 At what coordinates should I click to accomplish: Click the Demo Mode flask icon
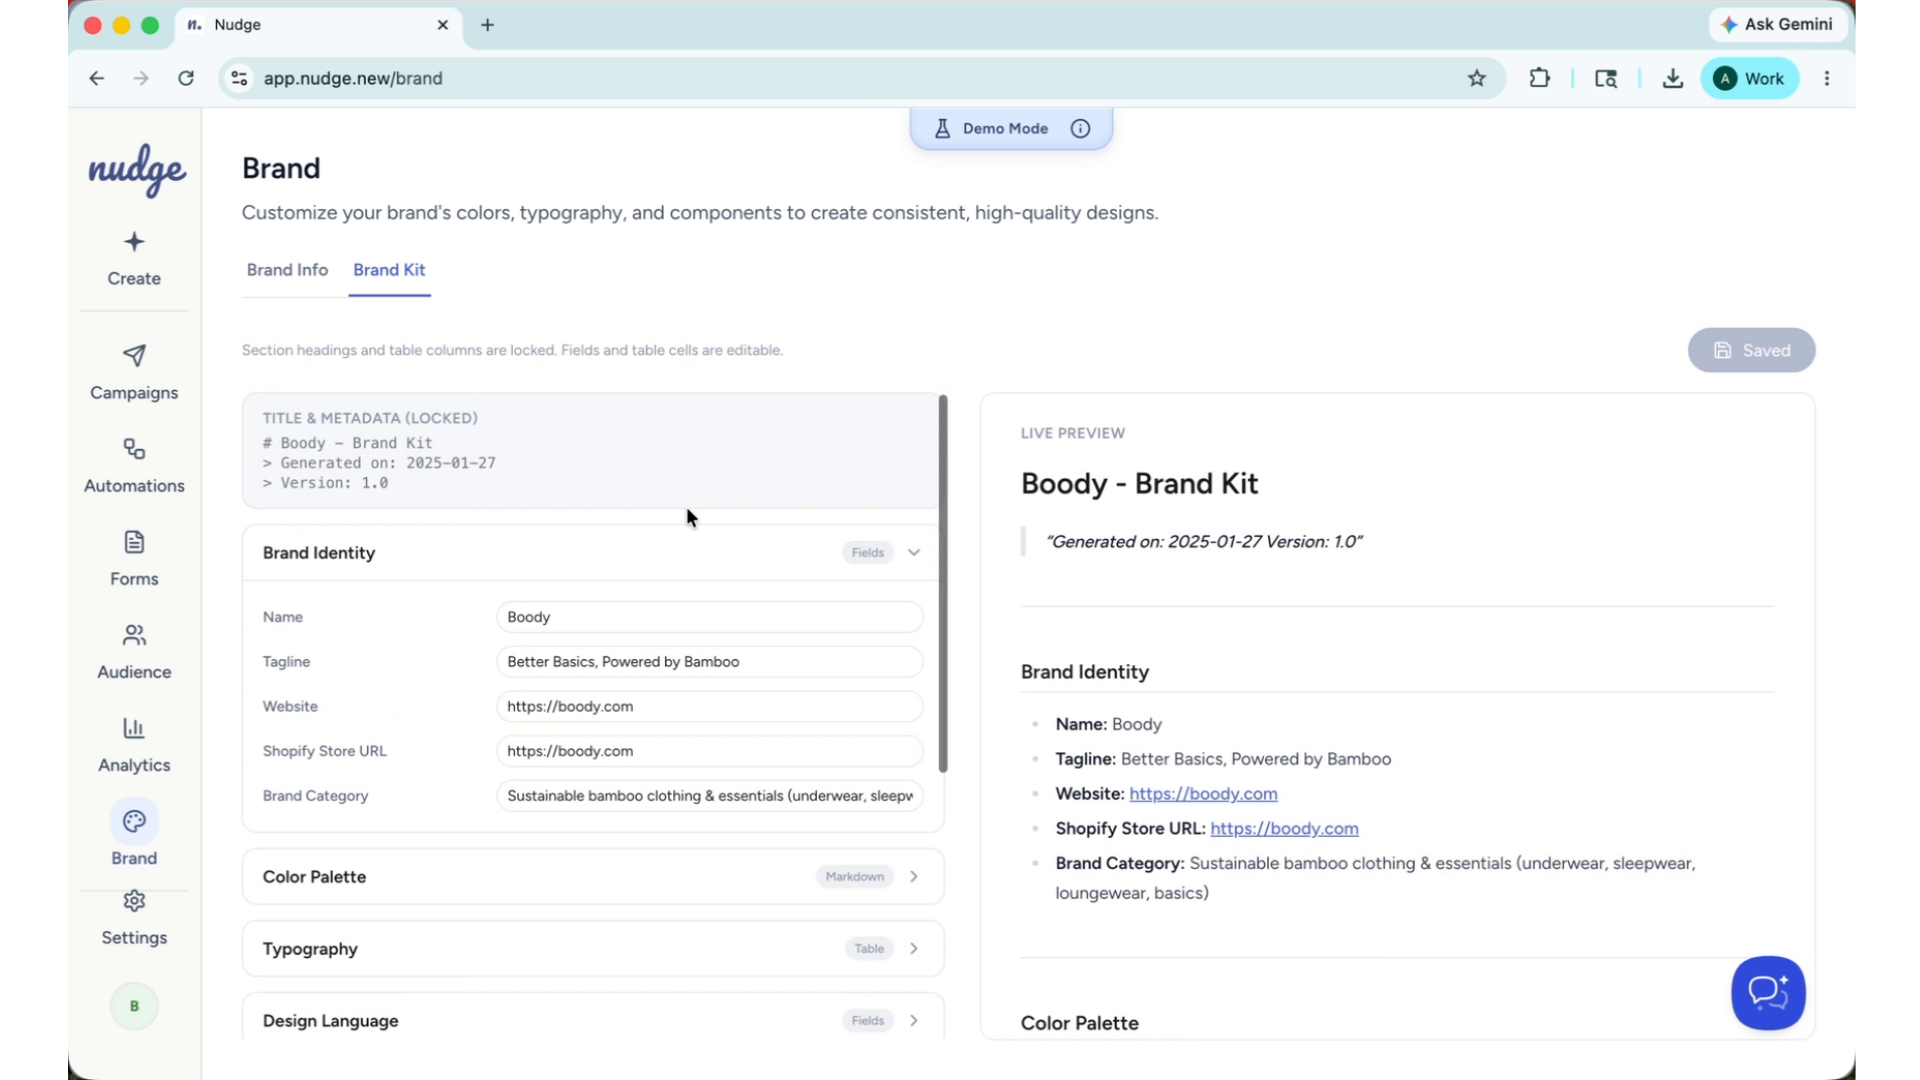[x=942, y=129]
